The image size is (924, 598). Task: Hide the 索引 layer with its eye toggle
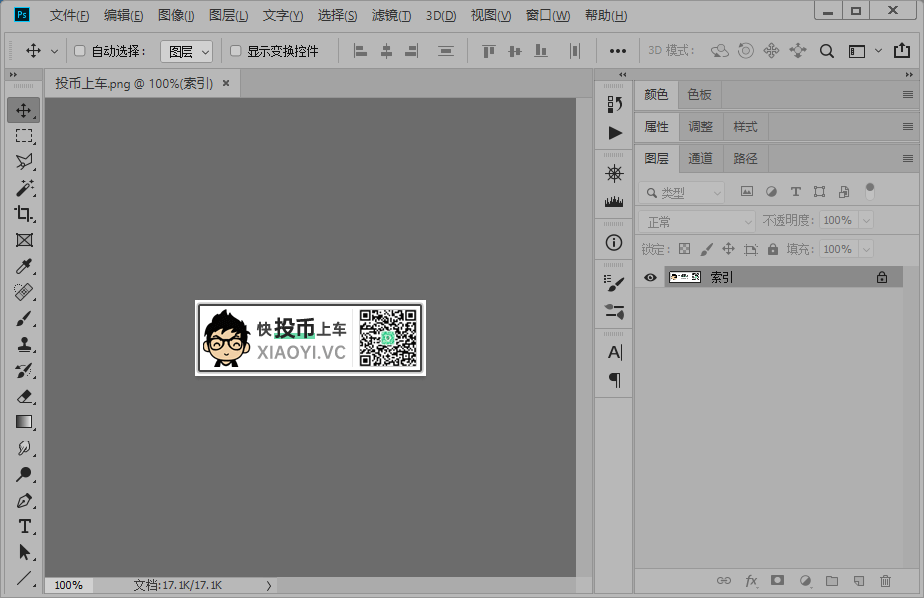651,277
